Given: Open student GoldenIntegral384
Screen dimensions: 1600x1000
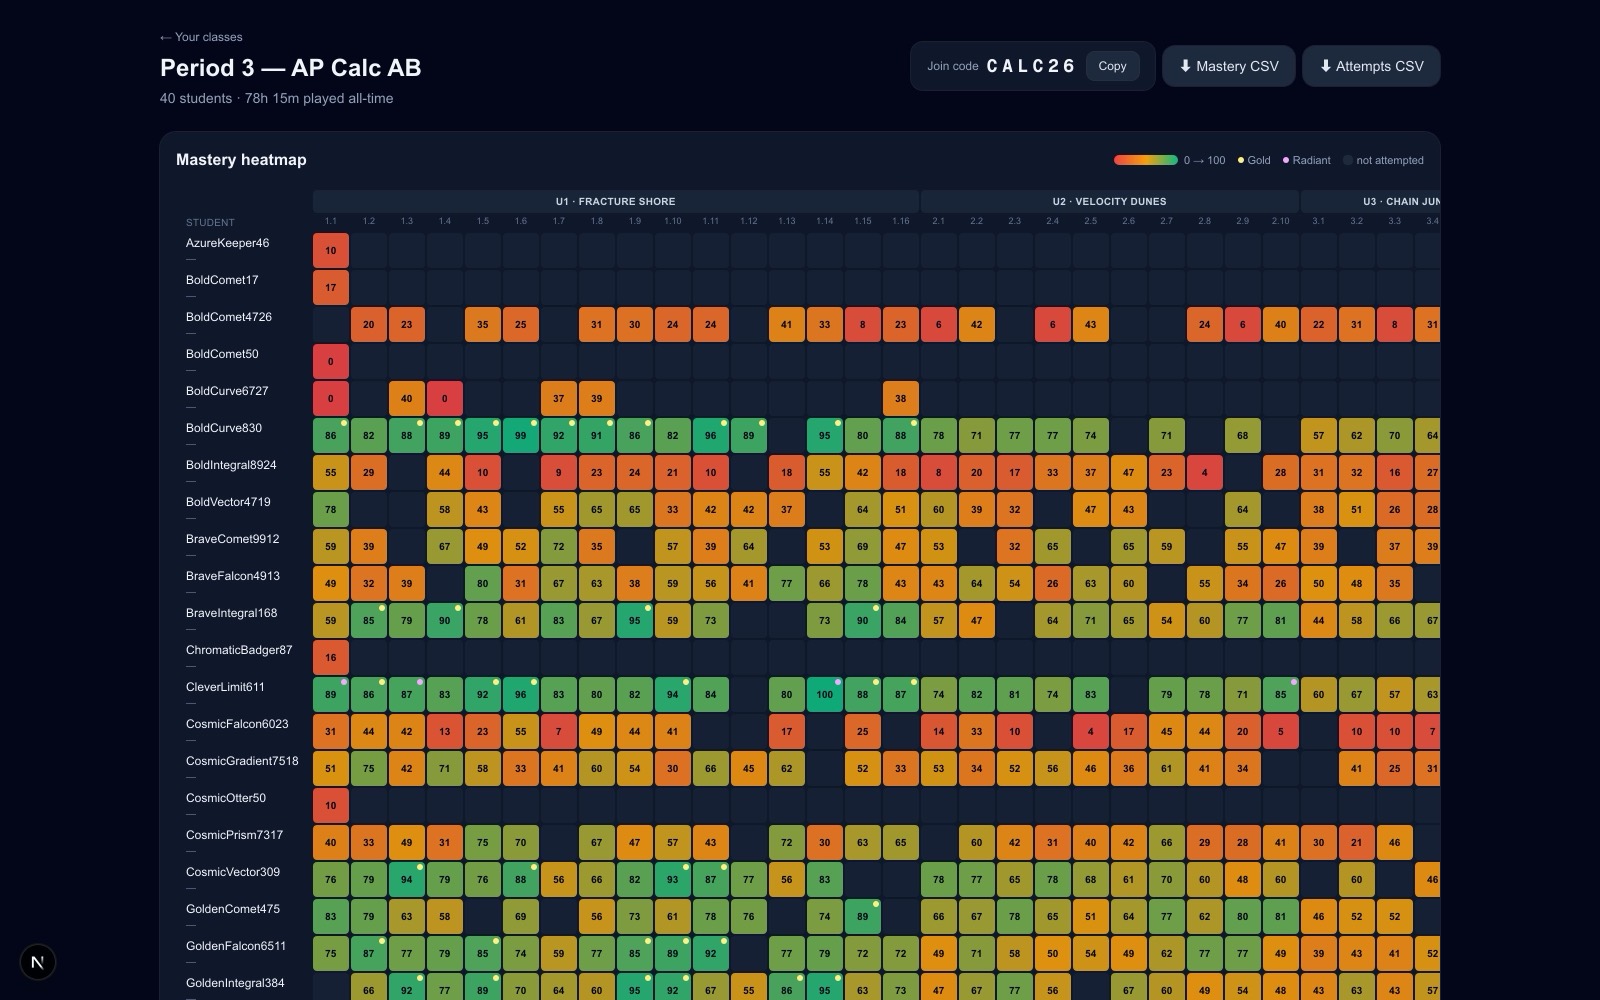Looking at the screenshot, I should tap(235, 983).
